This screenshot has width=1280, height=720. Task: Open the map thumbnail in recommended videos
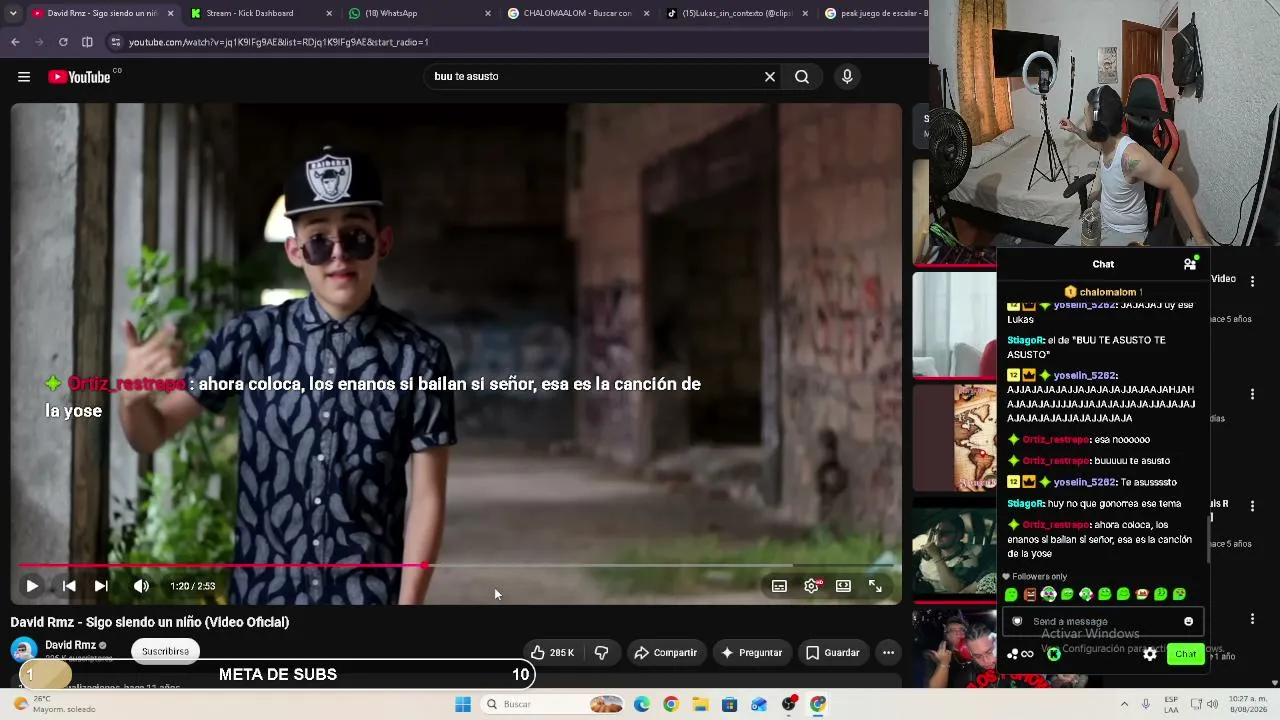coord(954,438)
